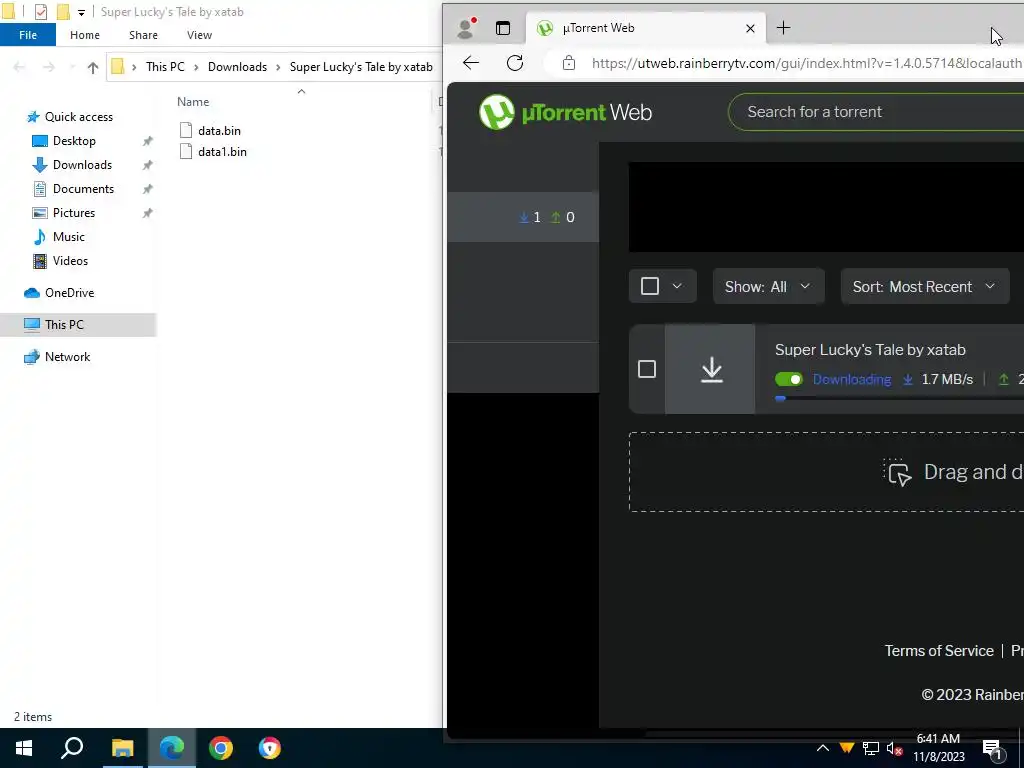The image size is (1024, 768).
Task: Click the Edge profile icon
Action: [x=466, y=28]
